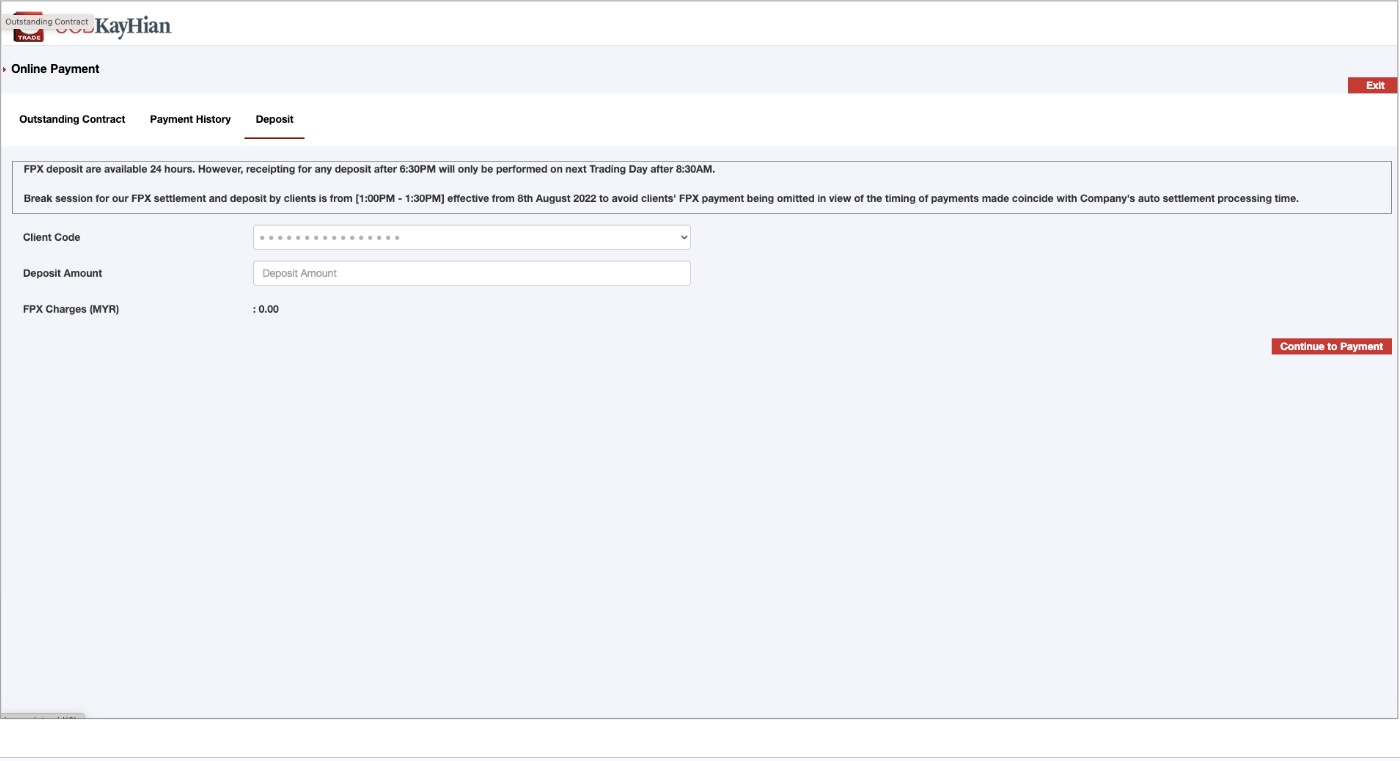Click the Online Payment heading

coord(55,69)
